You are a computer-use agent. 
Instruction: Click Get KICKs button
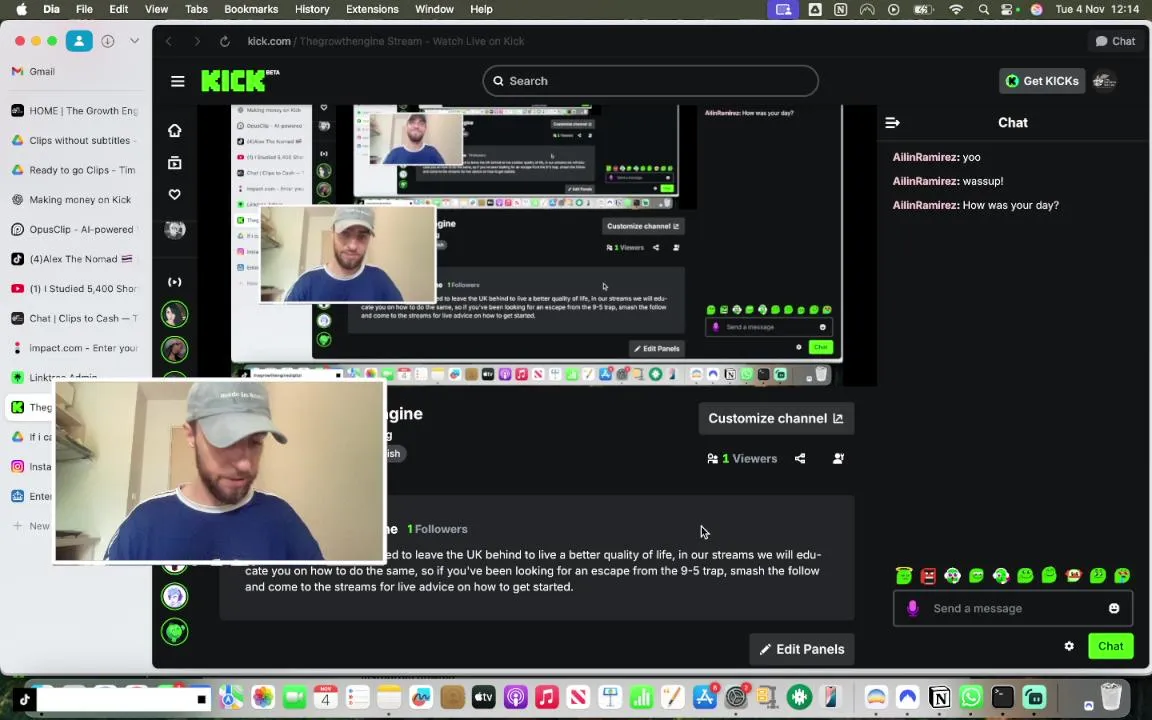click(1042, 81)
